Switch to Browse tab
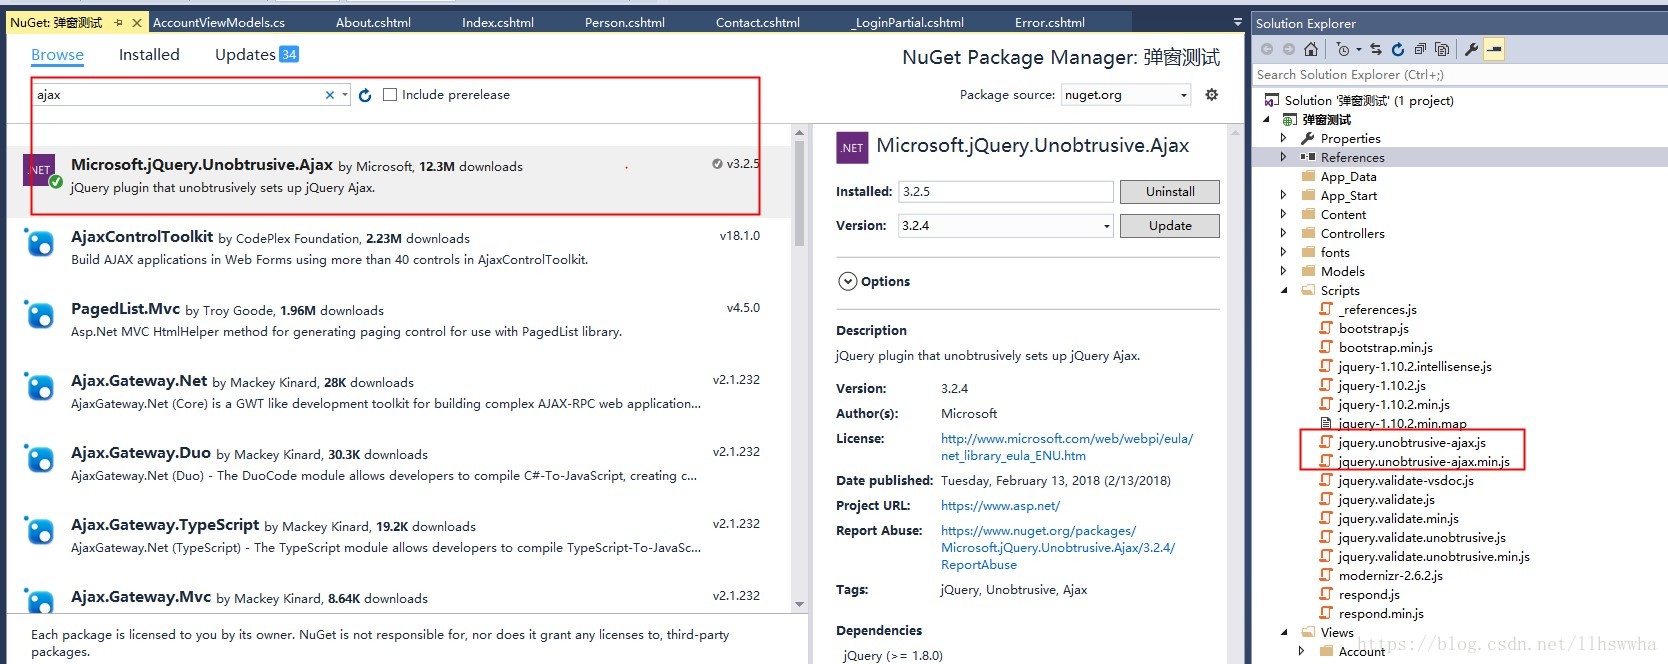Screen dimensions: 1668x664 click(57, 55)
